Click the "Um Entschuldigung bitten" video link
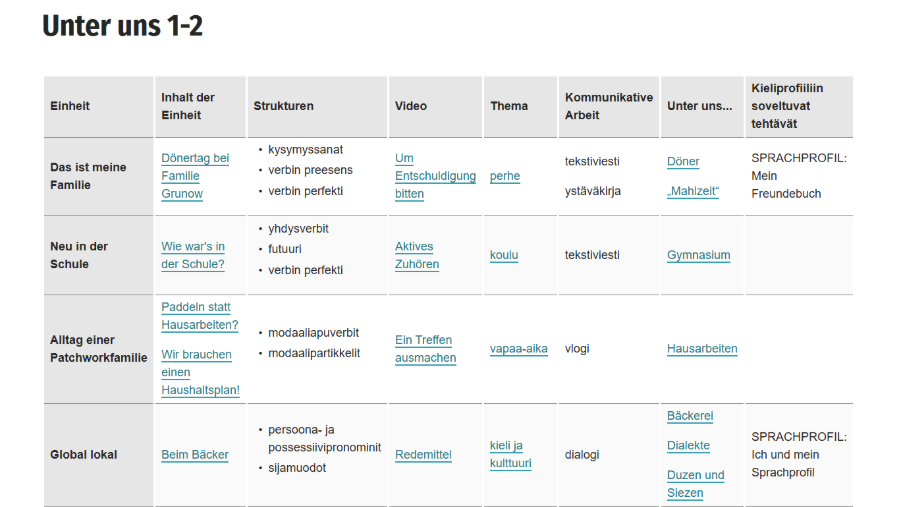Image resolution: width=901 pixels, height=507 pixels. (x=435, y=176)
